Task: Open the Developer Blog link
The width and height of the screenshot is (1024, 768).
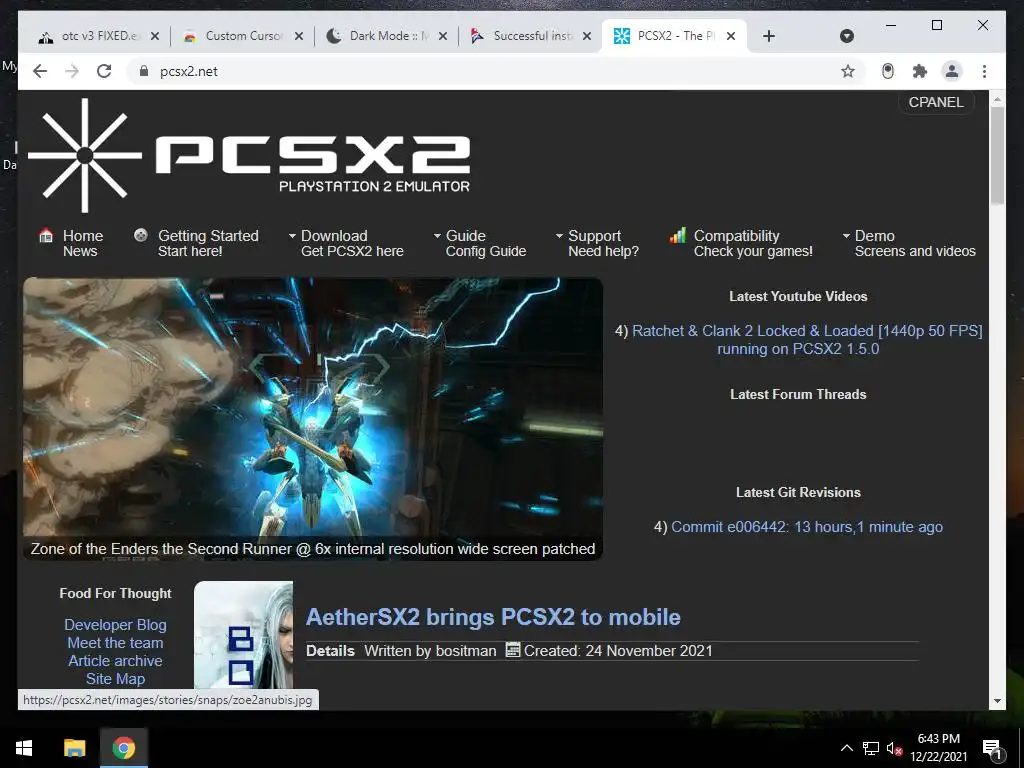Action: point(116,625)
